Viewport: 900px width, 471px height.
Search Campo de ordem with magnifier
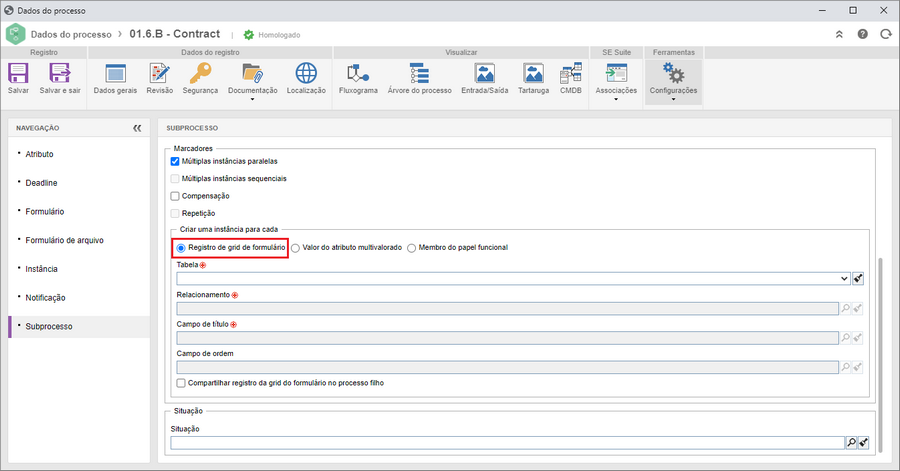pyautogui.click(x=845, y=367)
